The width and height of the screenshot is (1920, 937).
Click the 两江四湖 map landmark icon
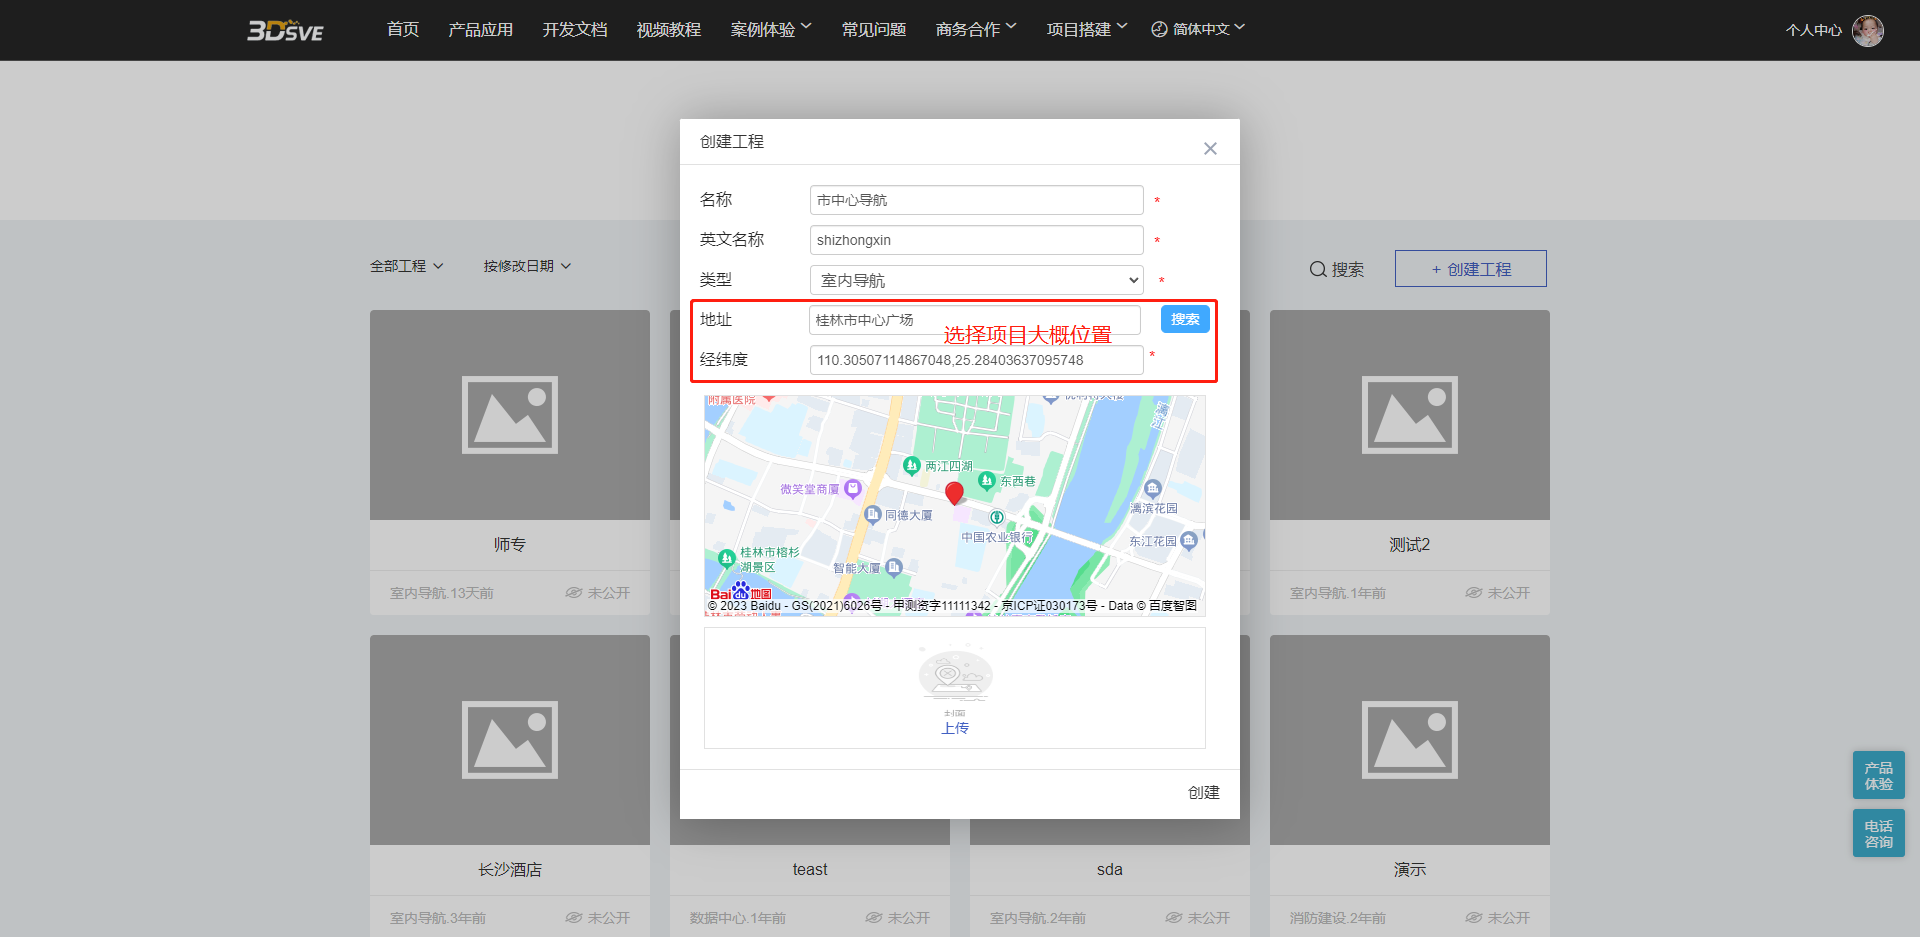(911, 465)
